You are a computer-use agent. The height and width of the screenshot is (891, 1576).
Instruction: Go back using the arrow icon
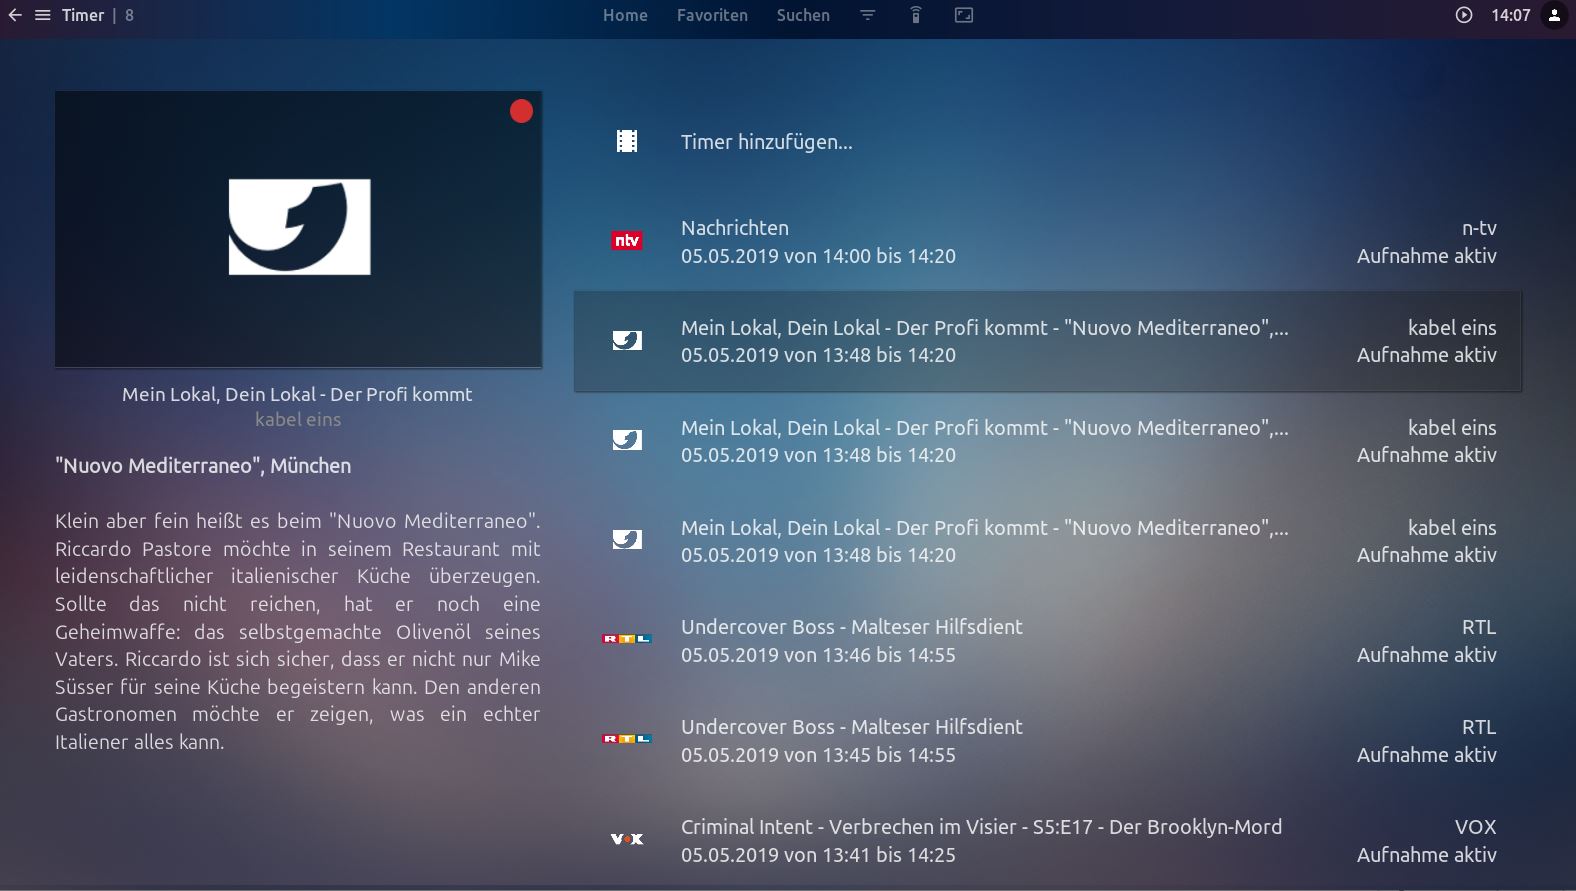15,15
